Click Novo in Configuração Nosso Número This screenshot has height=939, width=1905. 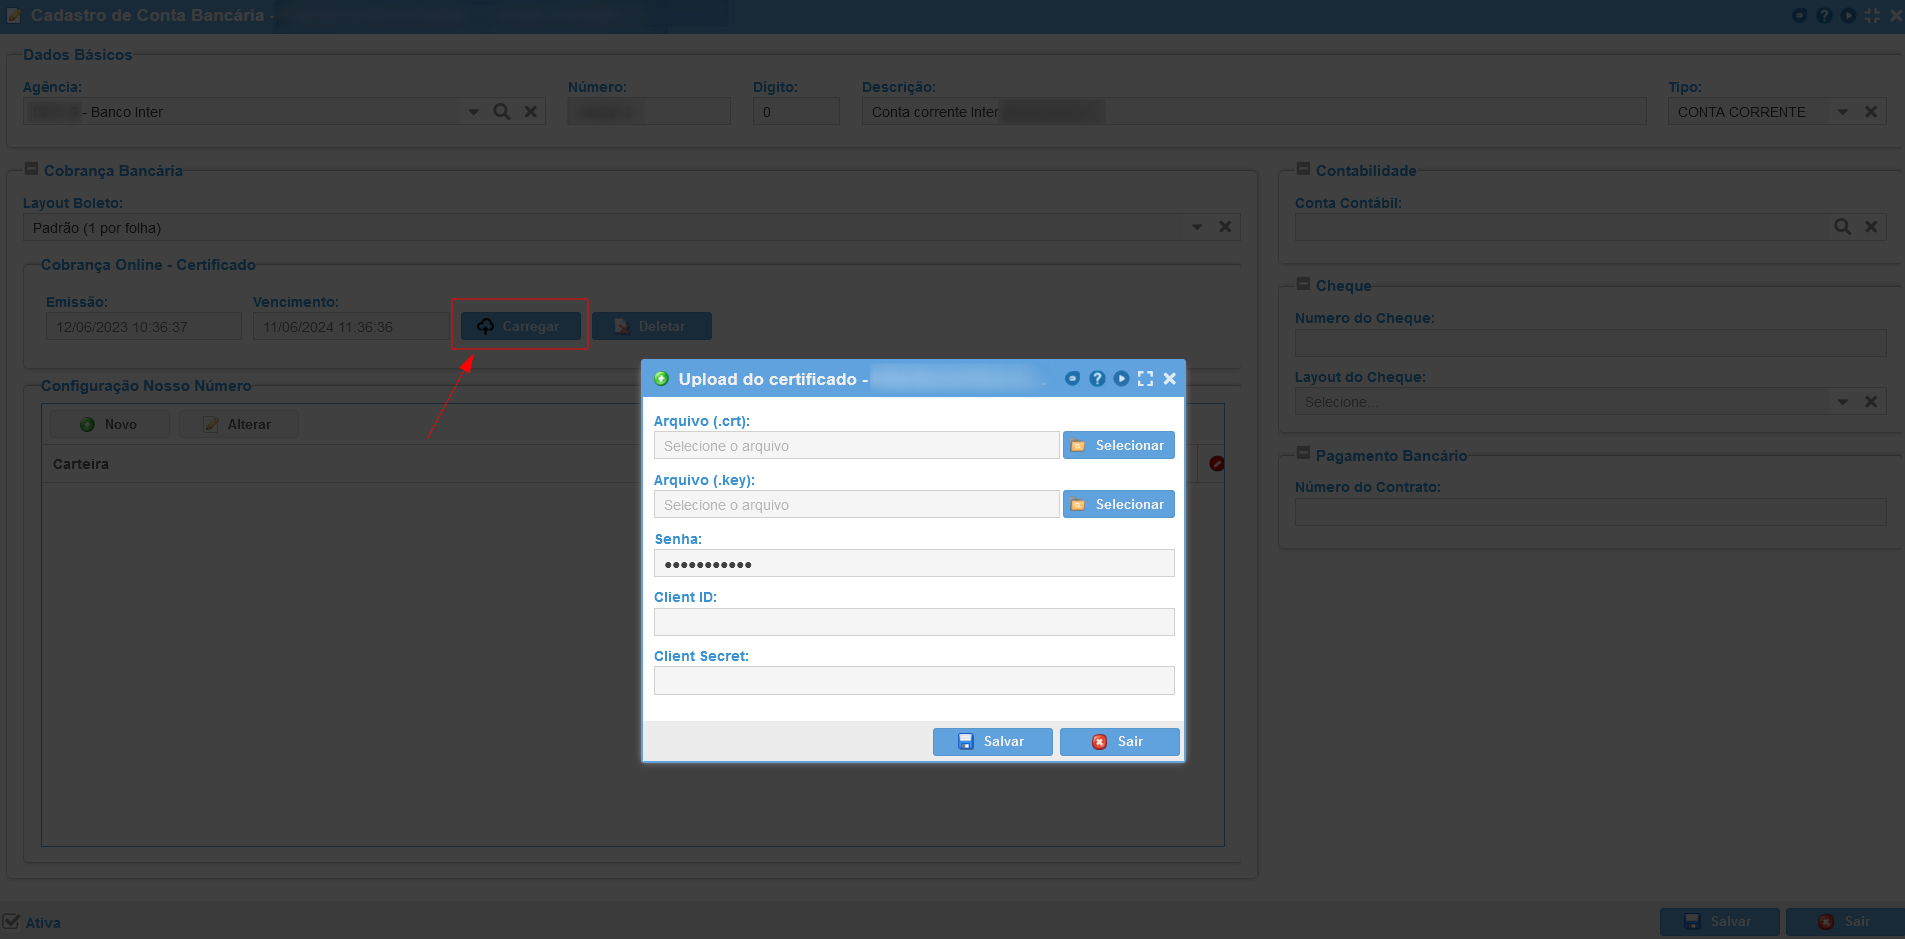(109, 424)
